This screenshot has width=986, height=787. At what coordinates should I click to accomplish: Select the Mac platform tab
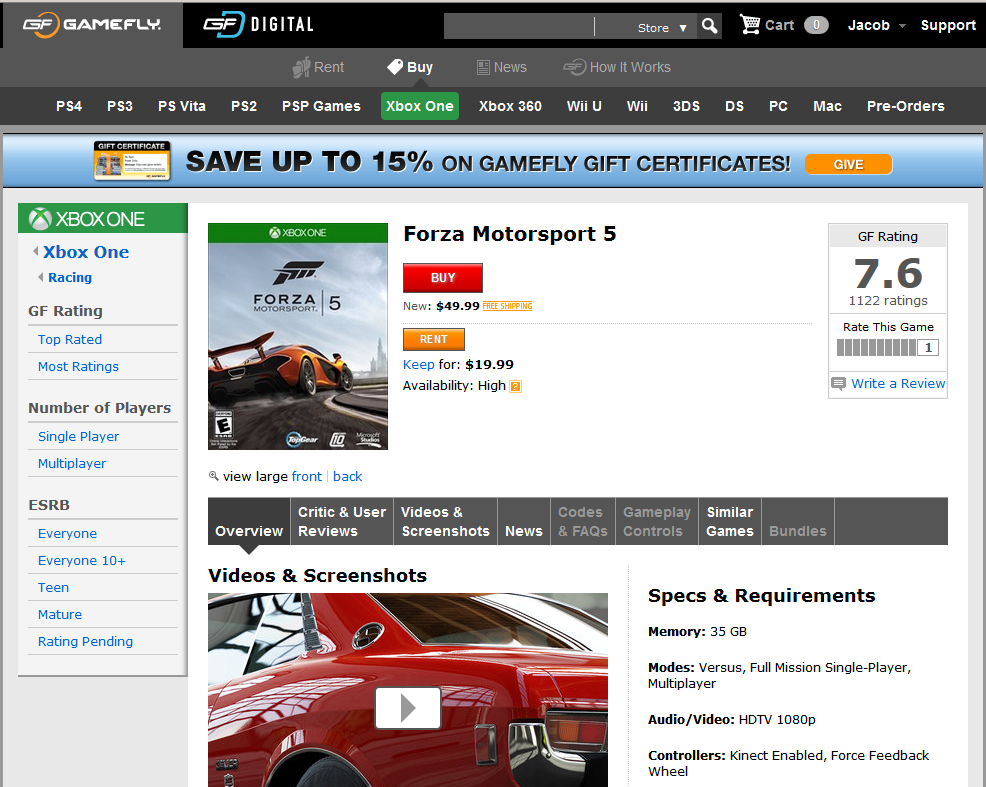pos(827,106)
